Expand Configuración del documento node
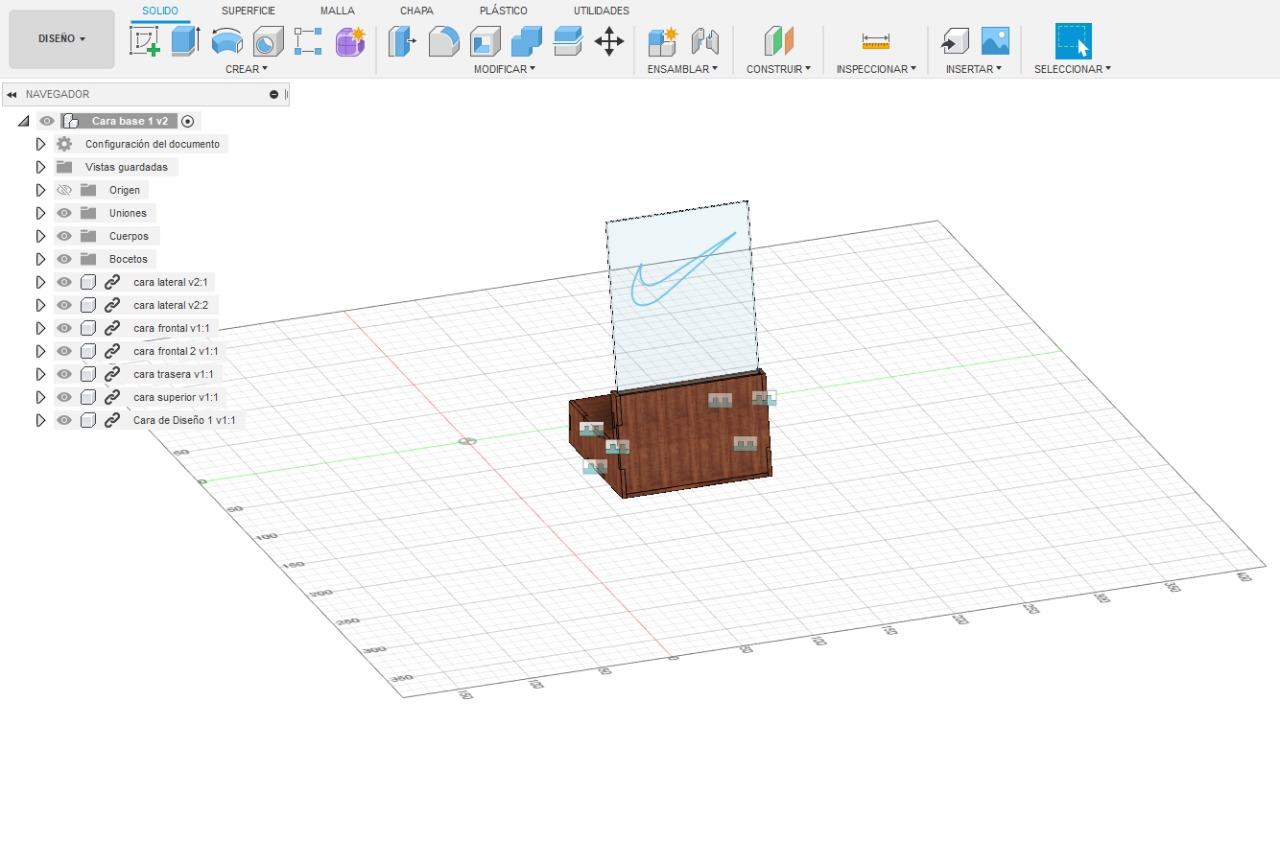This screenshot has width=1280, height=842. click(x=41, y=144)
